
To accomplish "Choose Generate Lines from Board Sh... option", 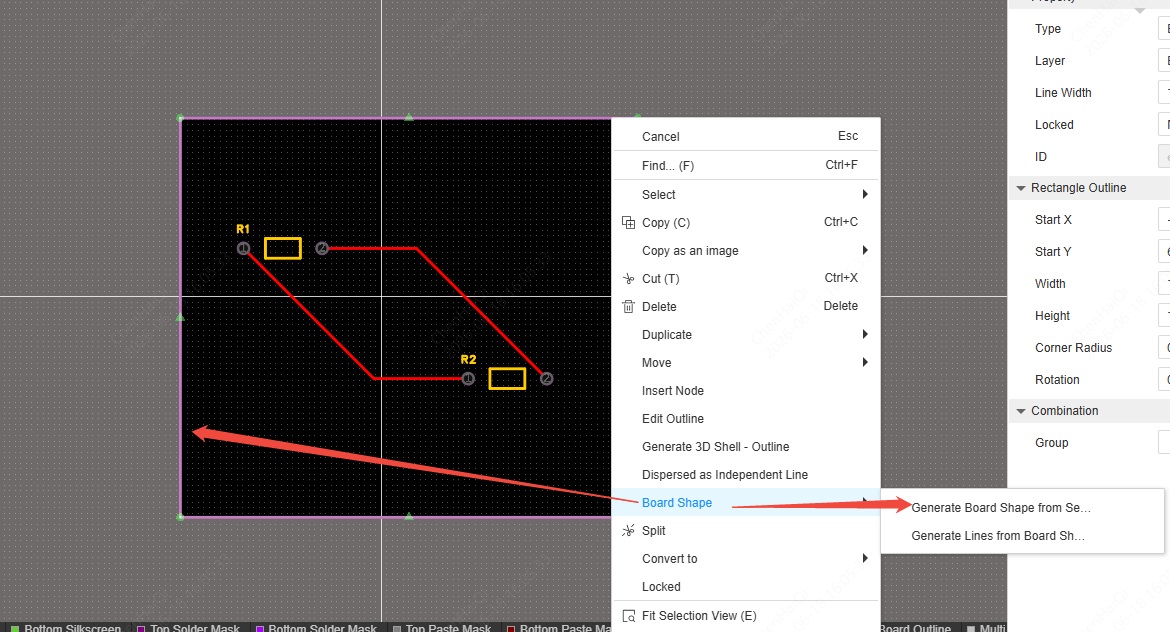I will 1022,536.
